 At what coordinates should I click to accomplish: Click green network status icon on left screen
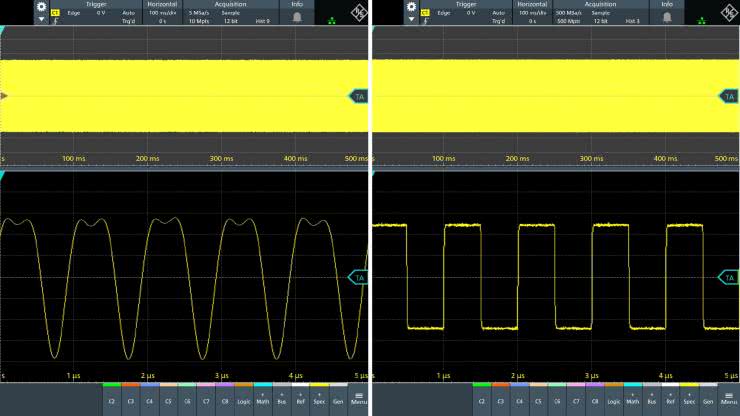(x=332, y=21)
